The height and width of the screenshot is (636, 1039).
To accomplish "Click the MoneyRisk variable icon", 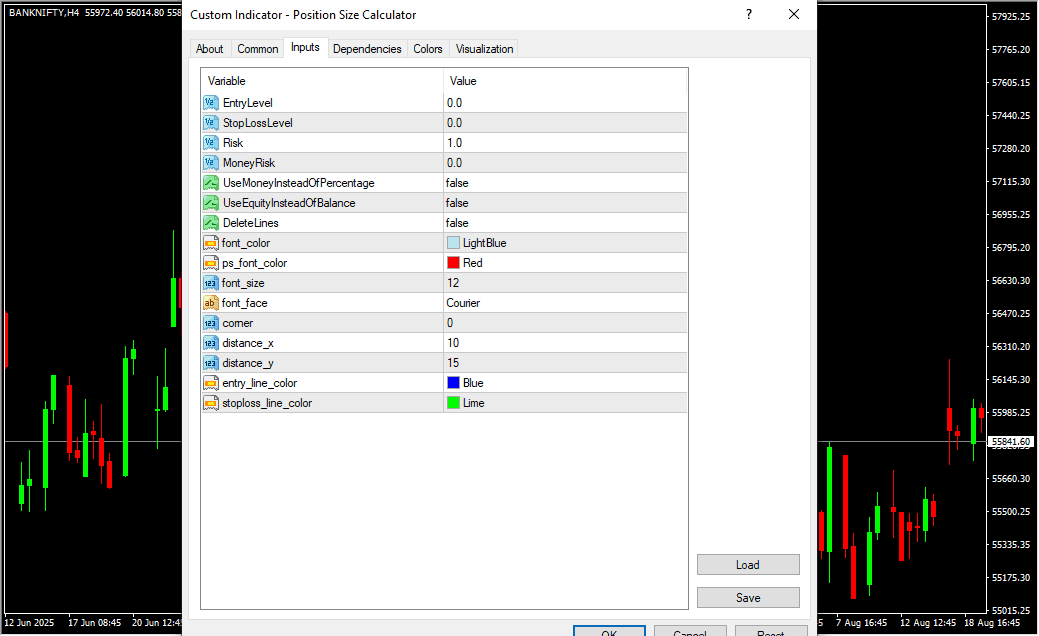I will tap(210, 163).
